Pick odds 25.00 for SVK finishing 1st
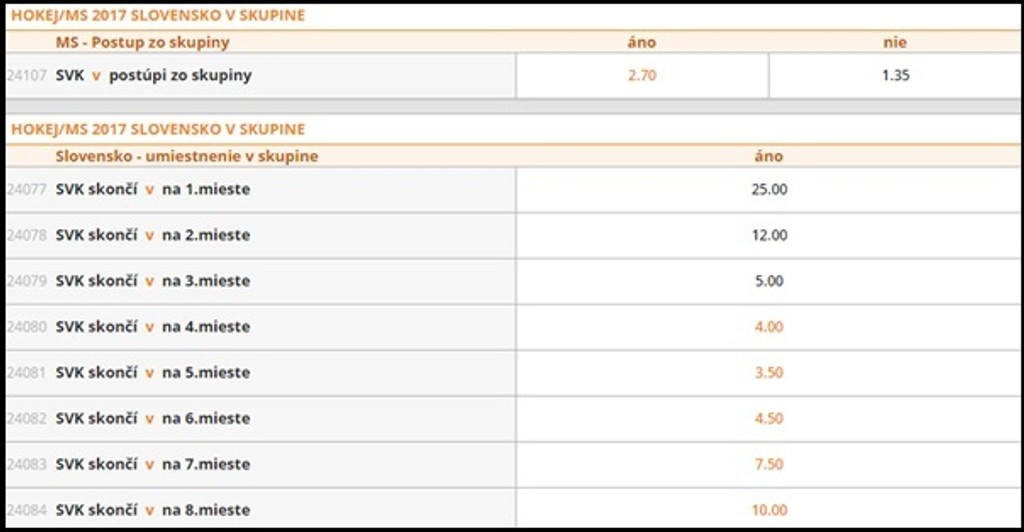Image resolution: width=1024 pixels, height=532 pixels. [768, 189]
